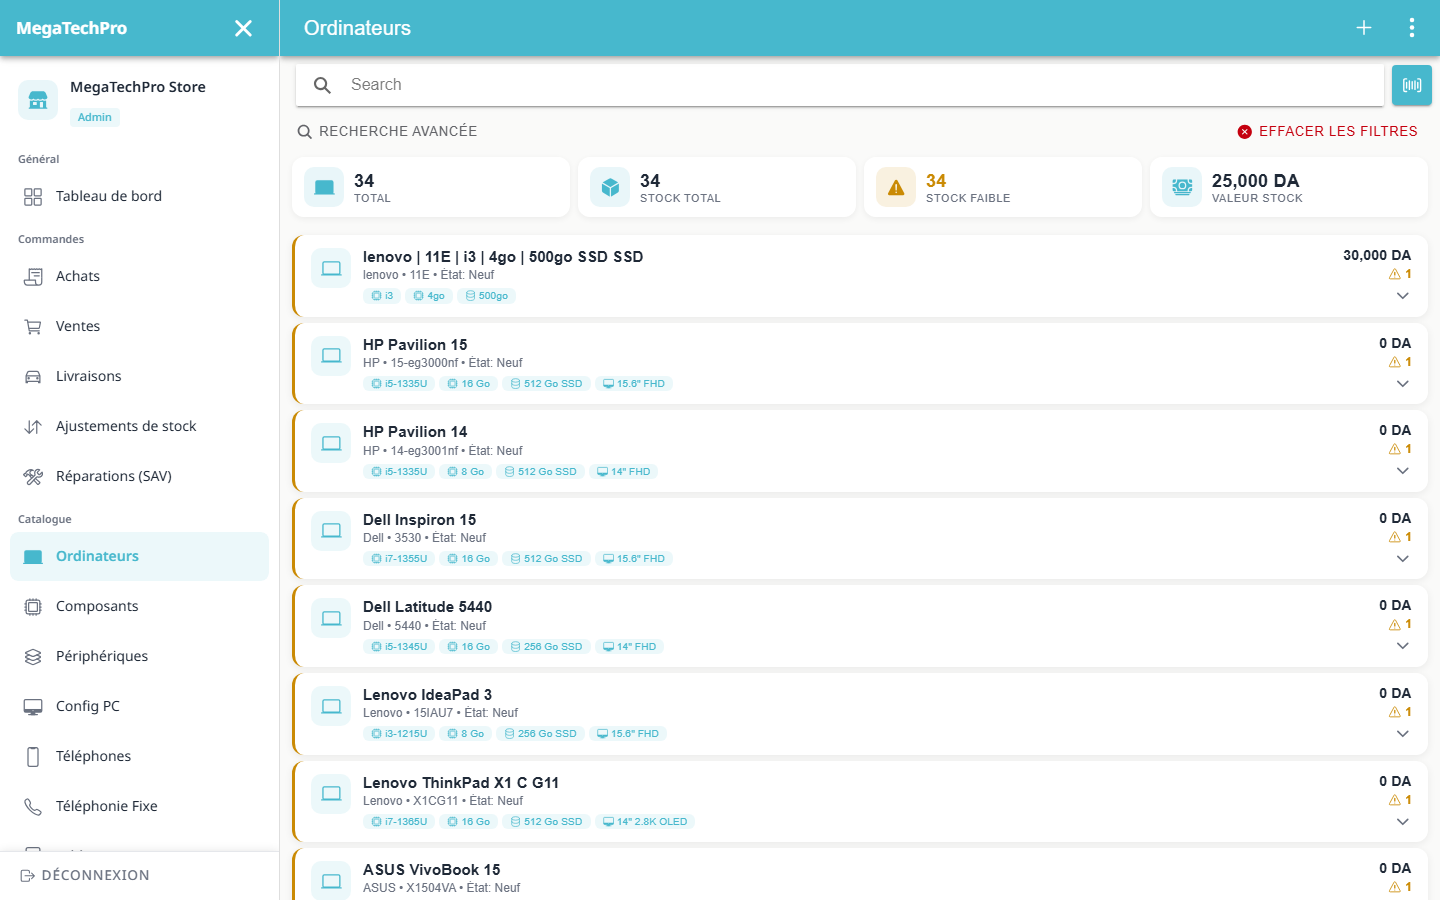
Task: Expand the Lenovo IdeaPad 3 details
Action: pyautogui.click(x=1403, y=734)
